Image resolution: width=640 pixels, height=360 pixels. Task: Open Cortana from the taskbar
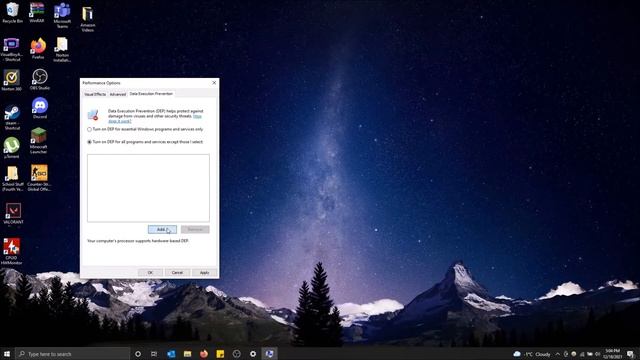[x=138, y=354]
